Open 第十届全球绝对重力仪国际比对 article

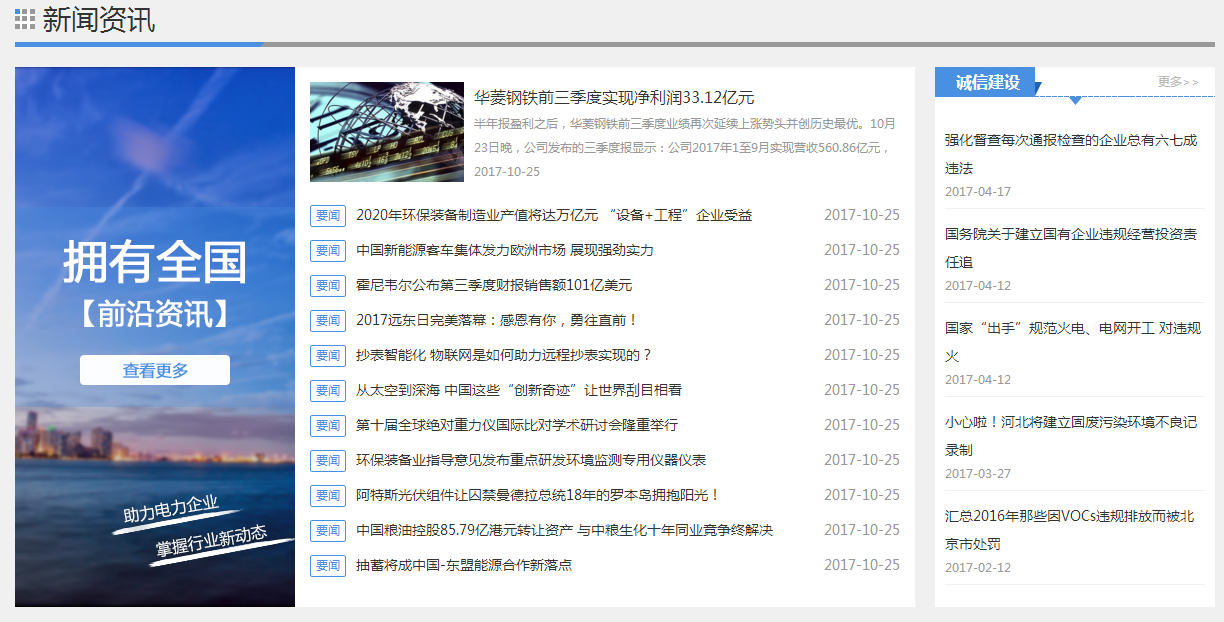(x=516, y=425)
